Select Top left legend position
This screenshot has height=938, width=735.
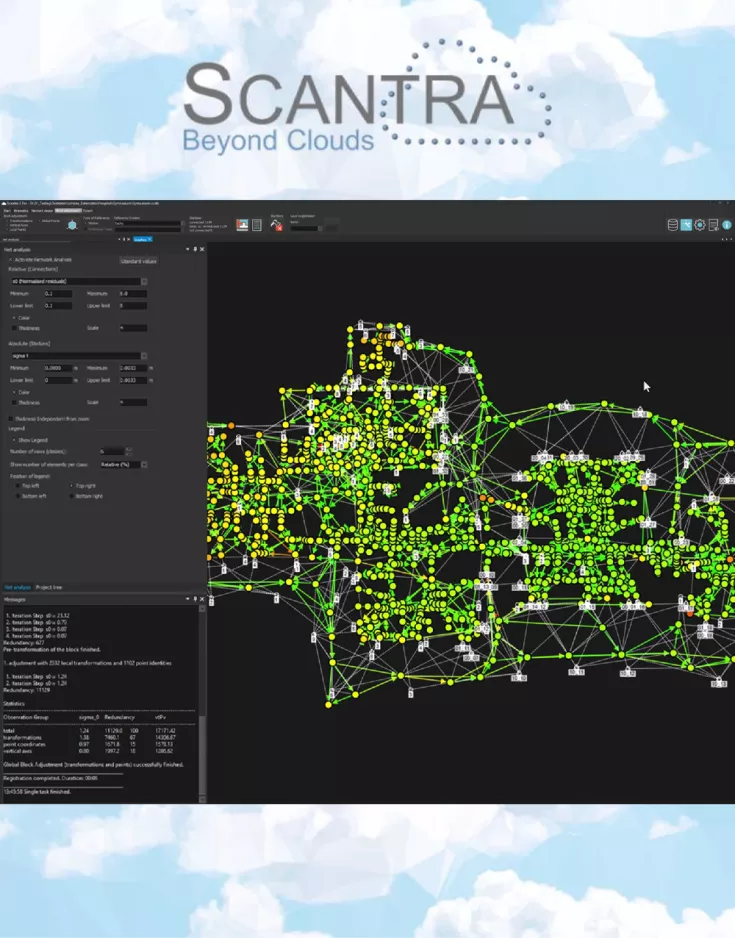point(18,486)
